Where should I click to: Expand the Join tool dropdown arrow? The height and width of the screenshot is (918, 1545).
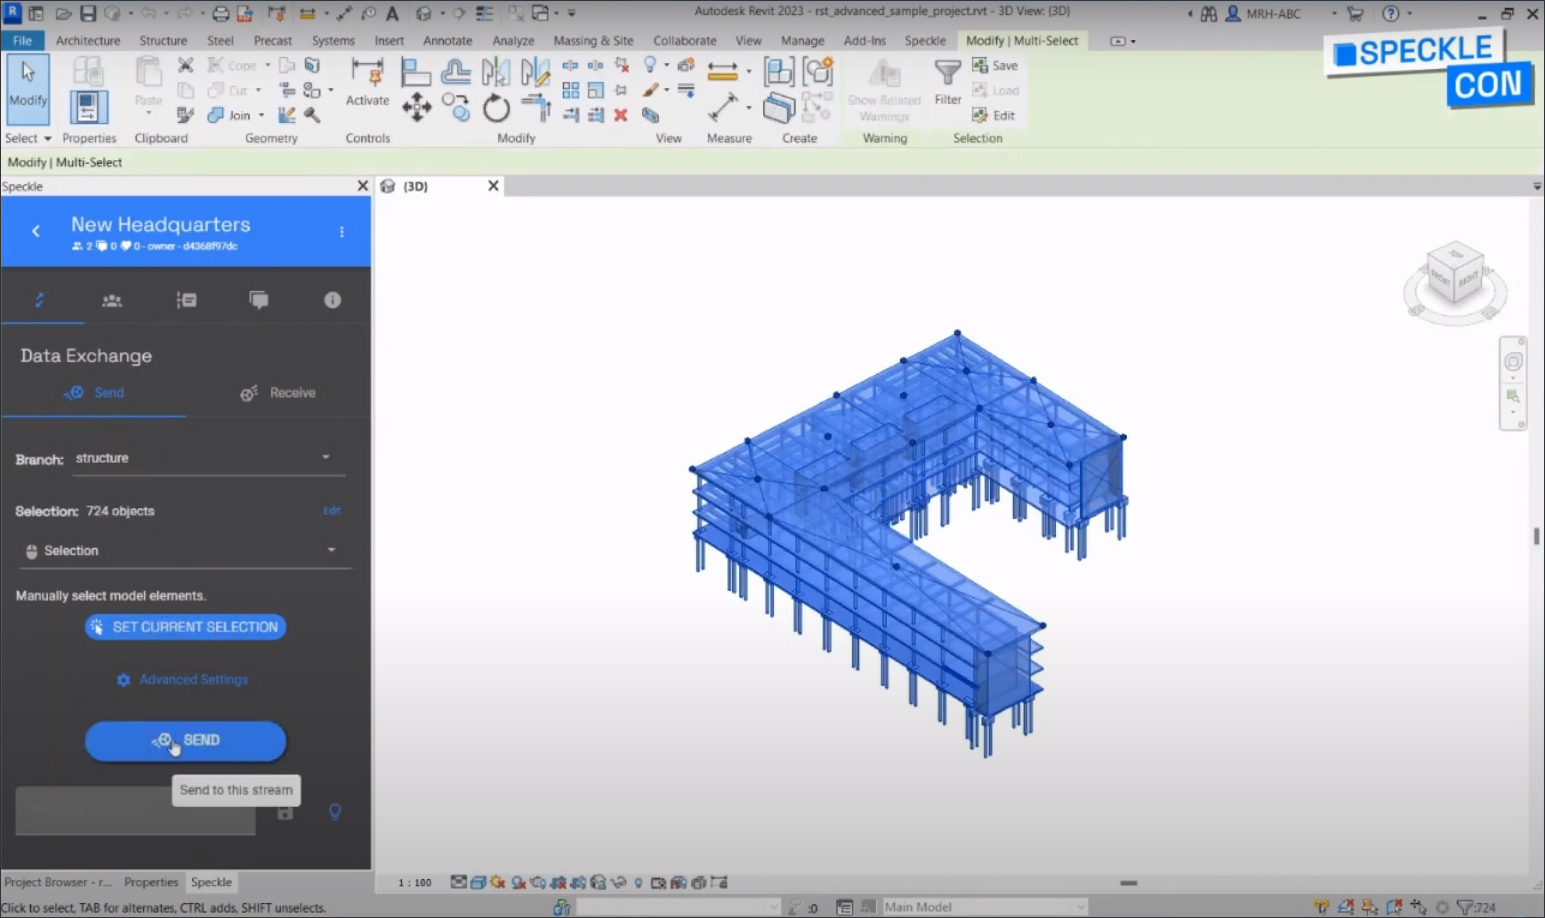261,116
